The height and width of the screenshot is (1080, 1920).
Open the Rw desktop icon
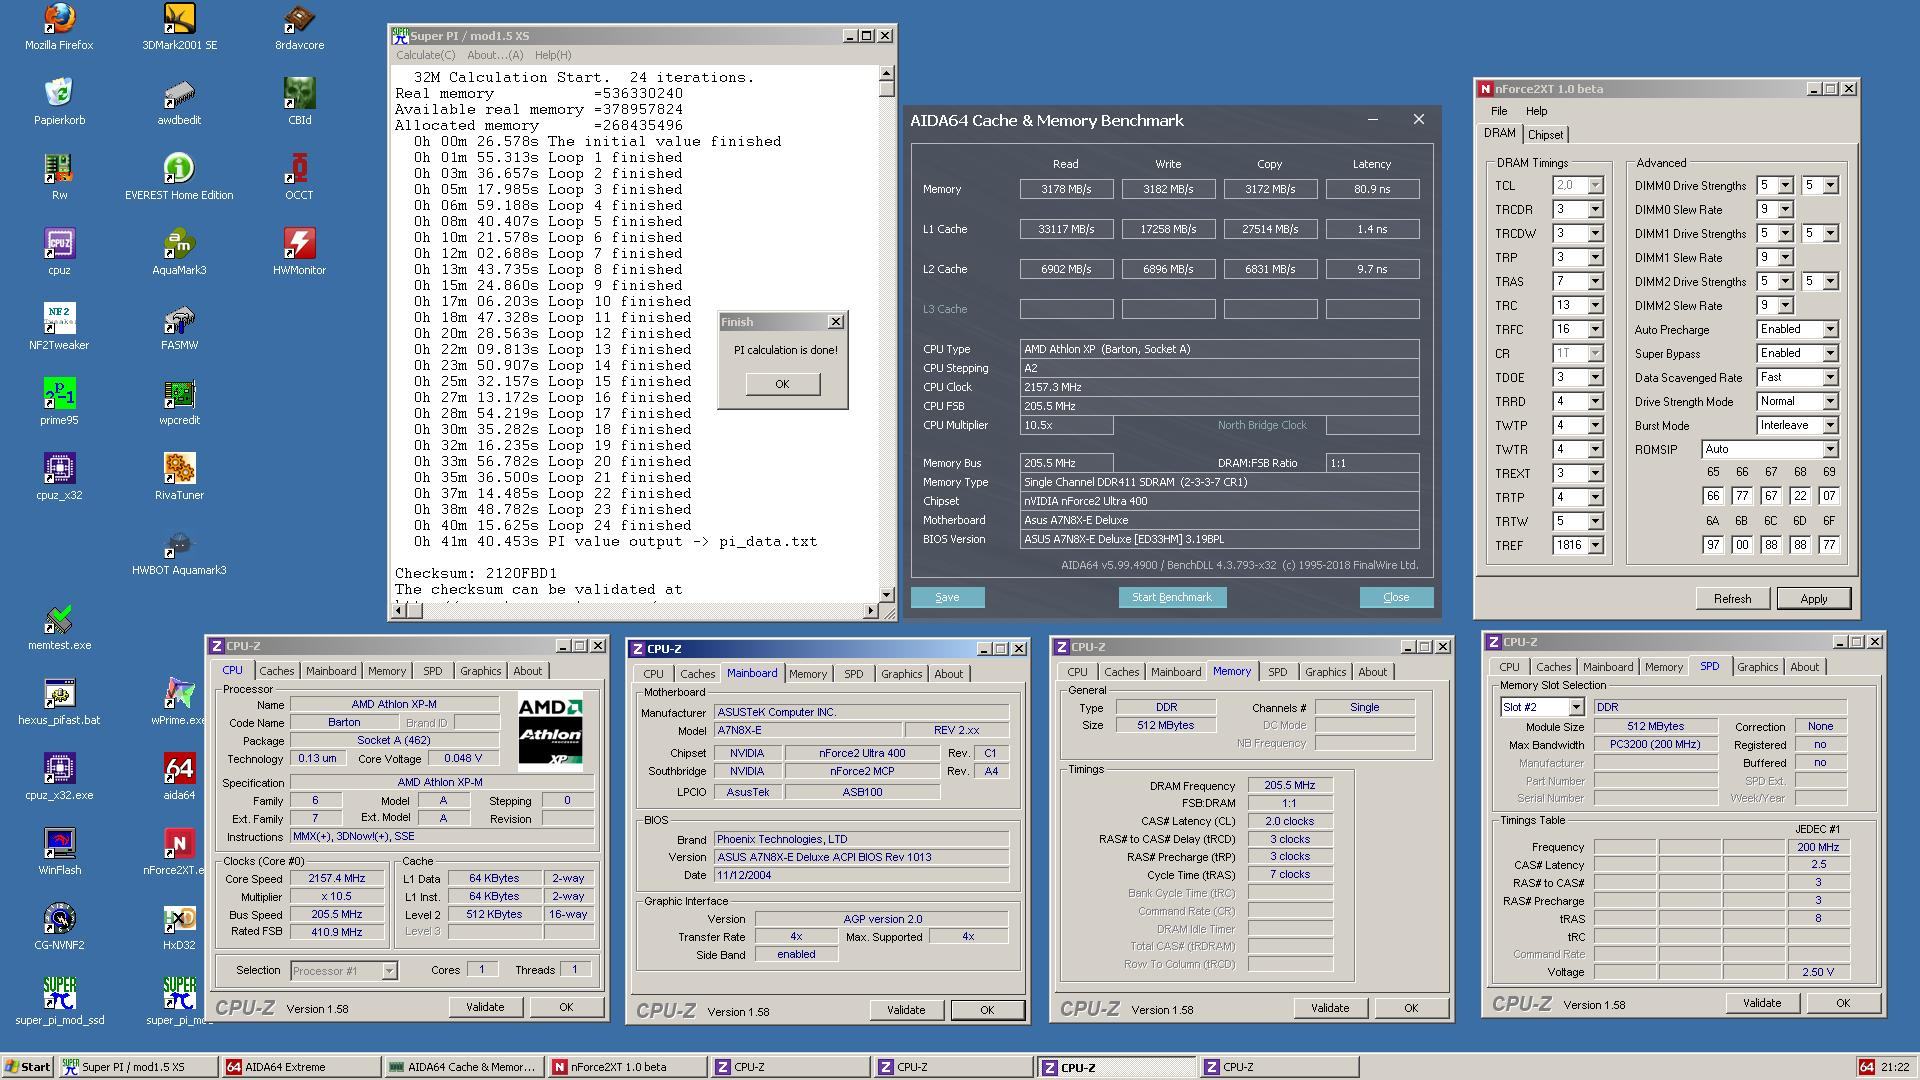tap(59, 177)
